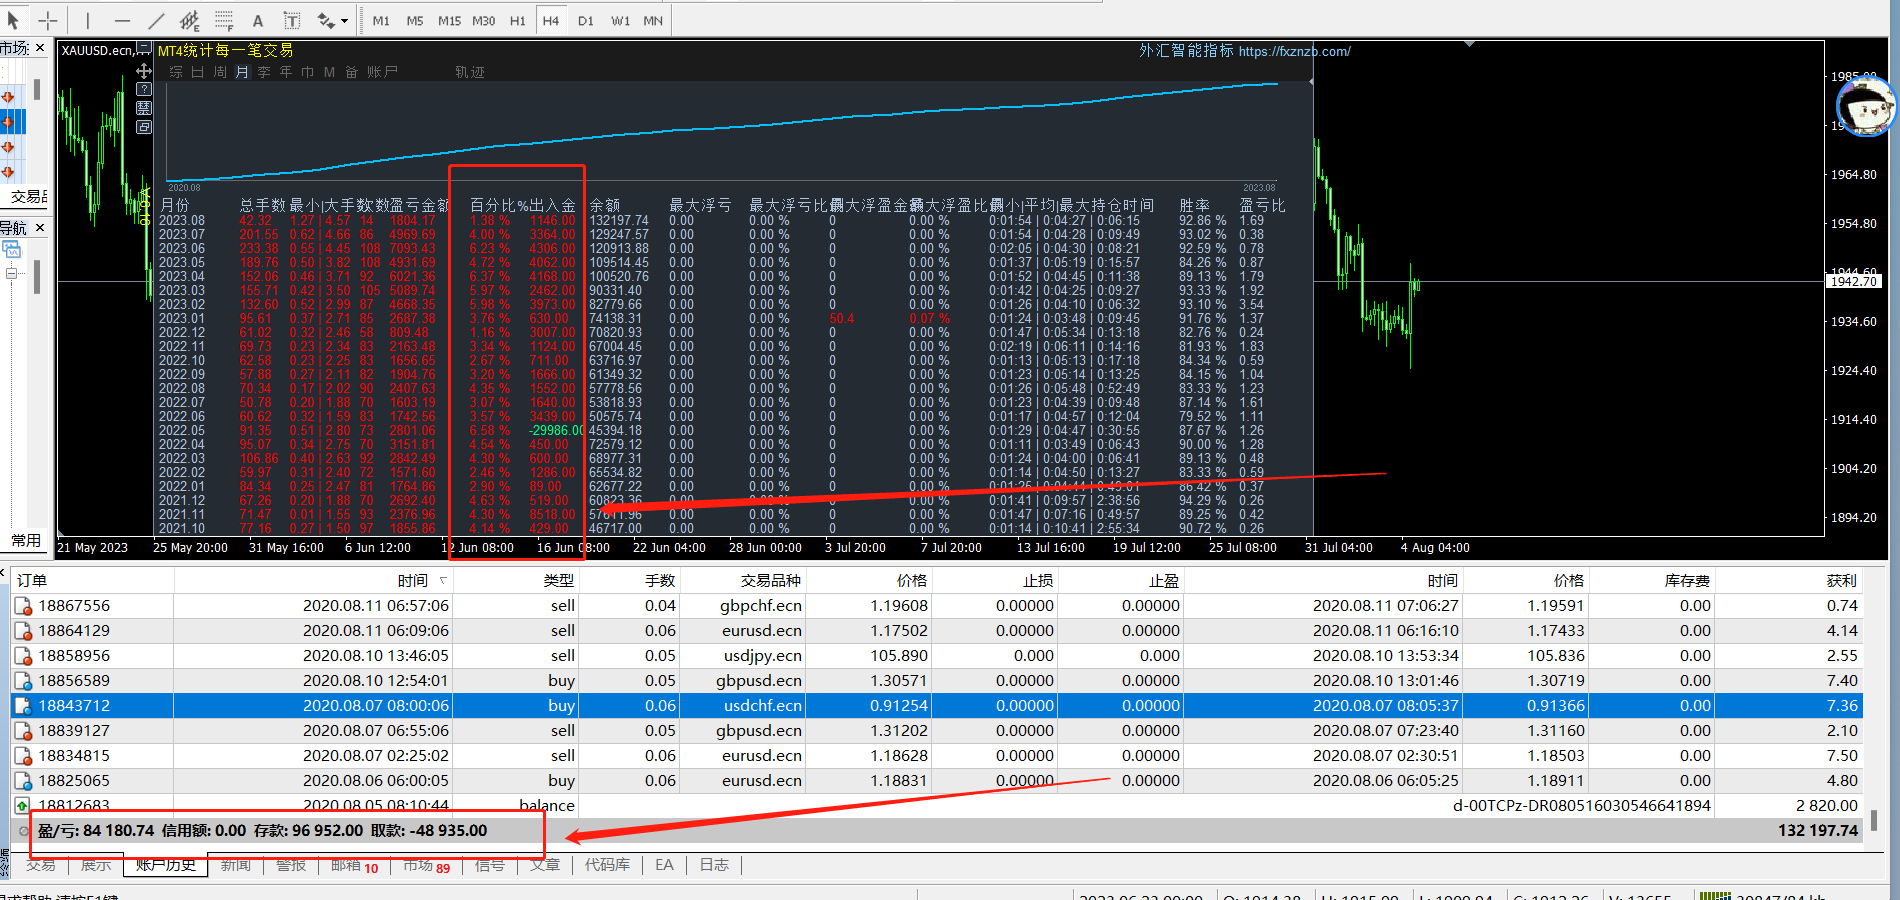Toggle the H4 timeframe button
1900x900 pixels.
(x=551, y=20)
